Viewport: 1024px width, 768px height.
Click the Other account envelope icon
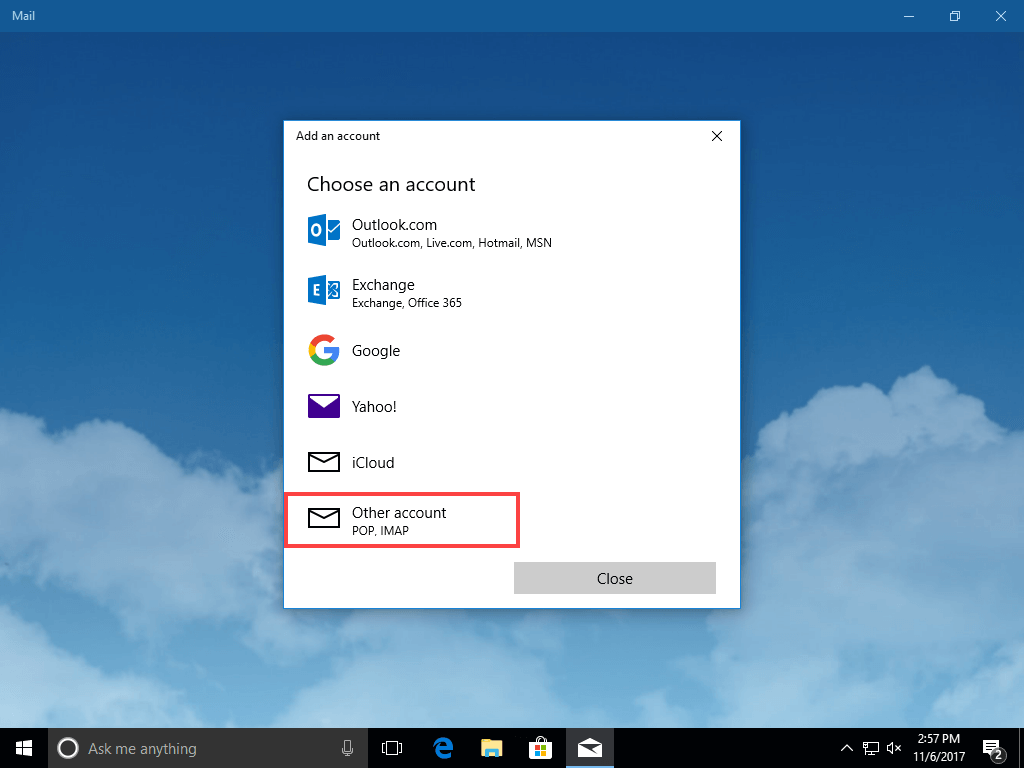[x=324, y=519]
